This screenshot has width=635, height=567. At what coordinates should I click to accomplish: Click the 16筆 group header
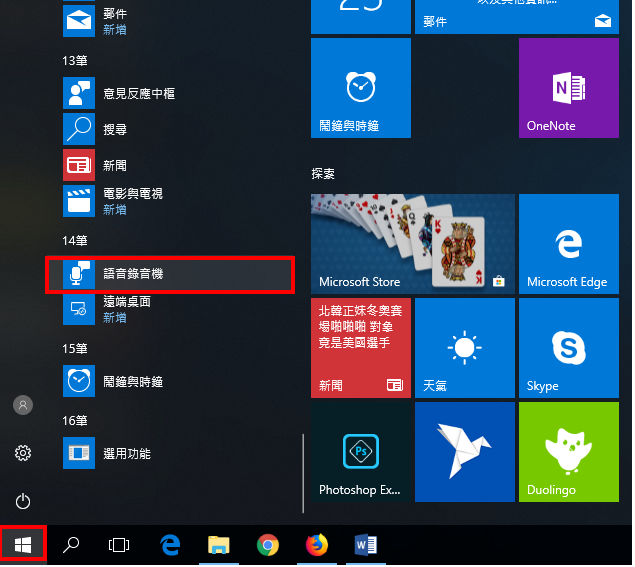75,421
